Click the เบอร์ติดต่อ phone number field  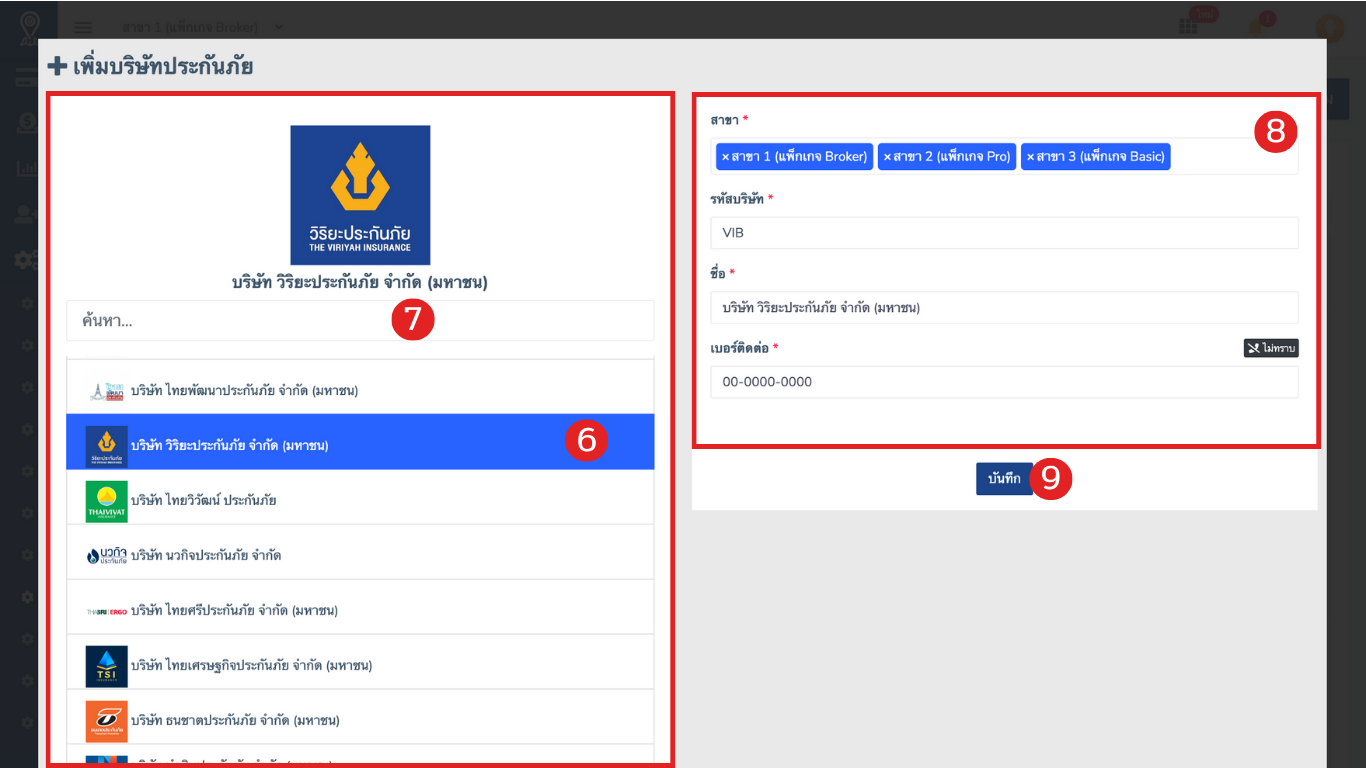[1004, 382]
